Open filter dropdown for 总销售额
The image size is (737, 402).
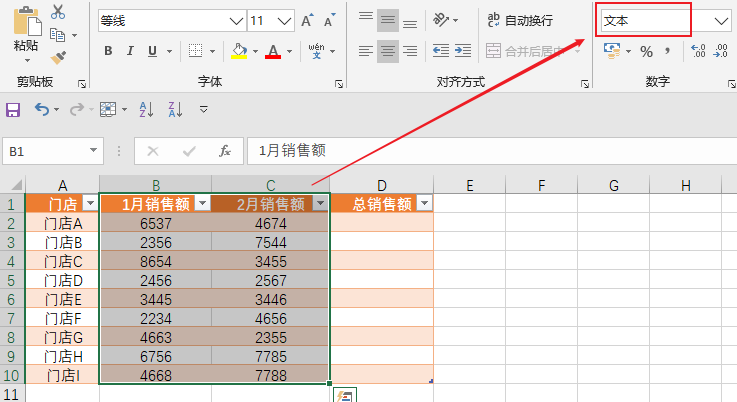(424, 204)
